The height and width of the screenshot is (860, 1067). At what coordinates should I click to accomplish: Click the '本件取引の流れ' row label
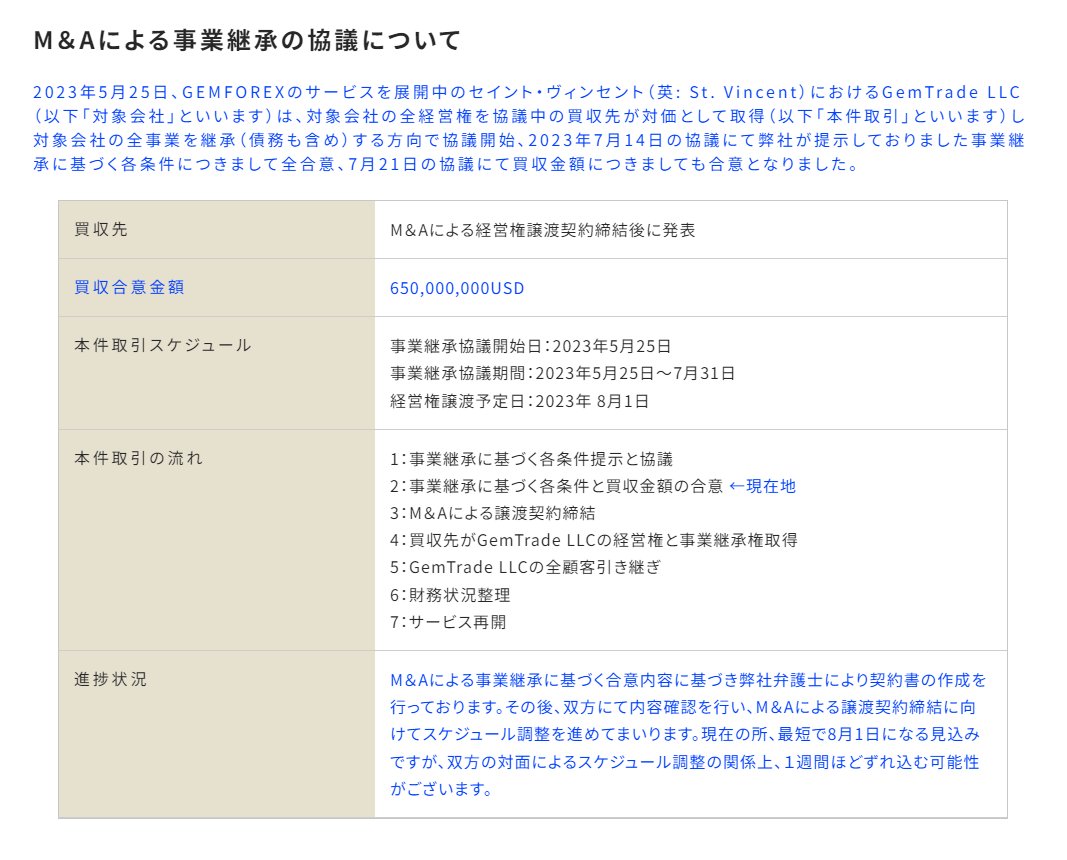[138, 458]
